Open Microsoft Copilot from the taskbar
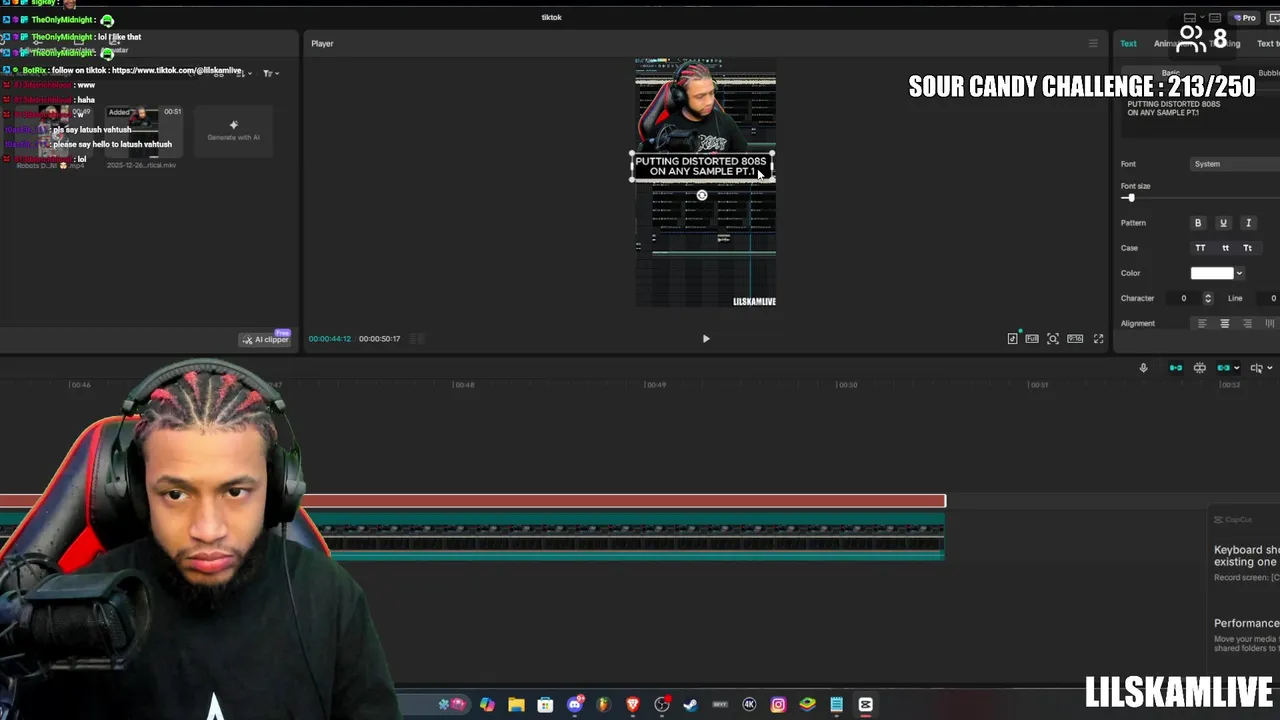The image size is (1280, 720). pos(487,705)
